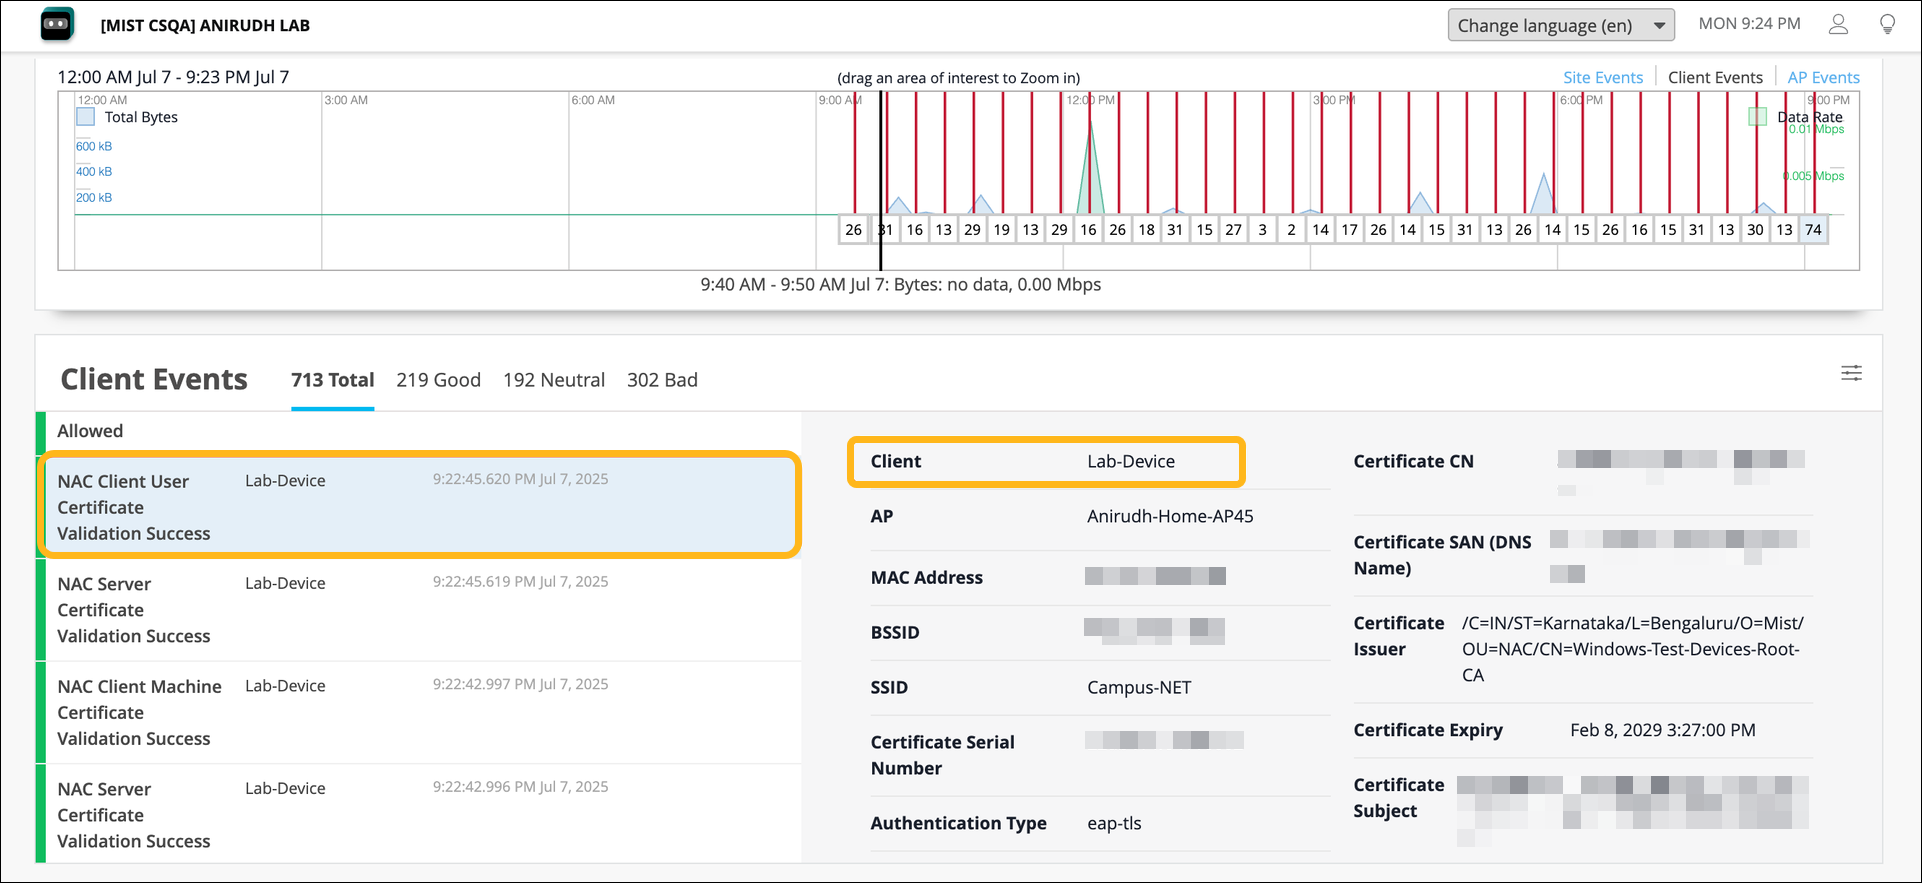Viewport: 1922px width, 883px height.
Task: Filter by 302 Bad events tab
Action: click(x=662, y=380)
